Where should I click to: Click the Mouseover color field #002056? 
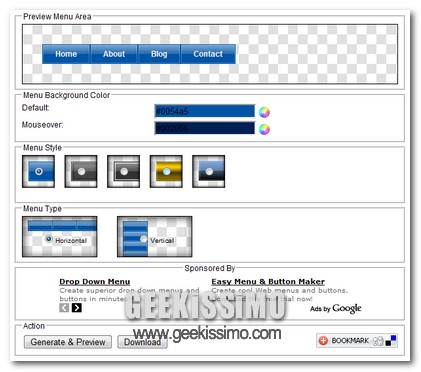(x=205, y=128)
